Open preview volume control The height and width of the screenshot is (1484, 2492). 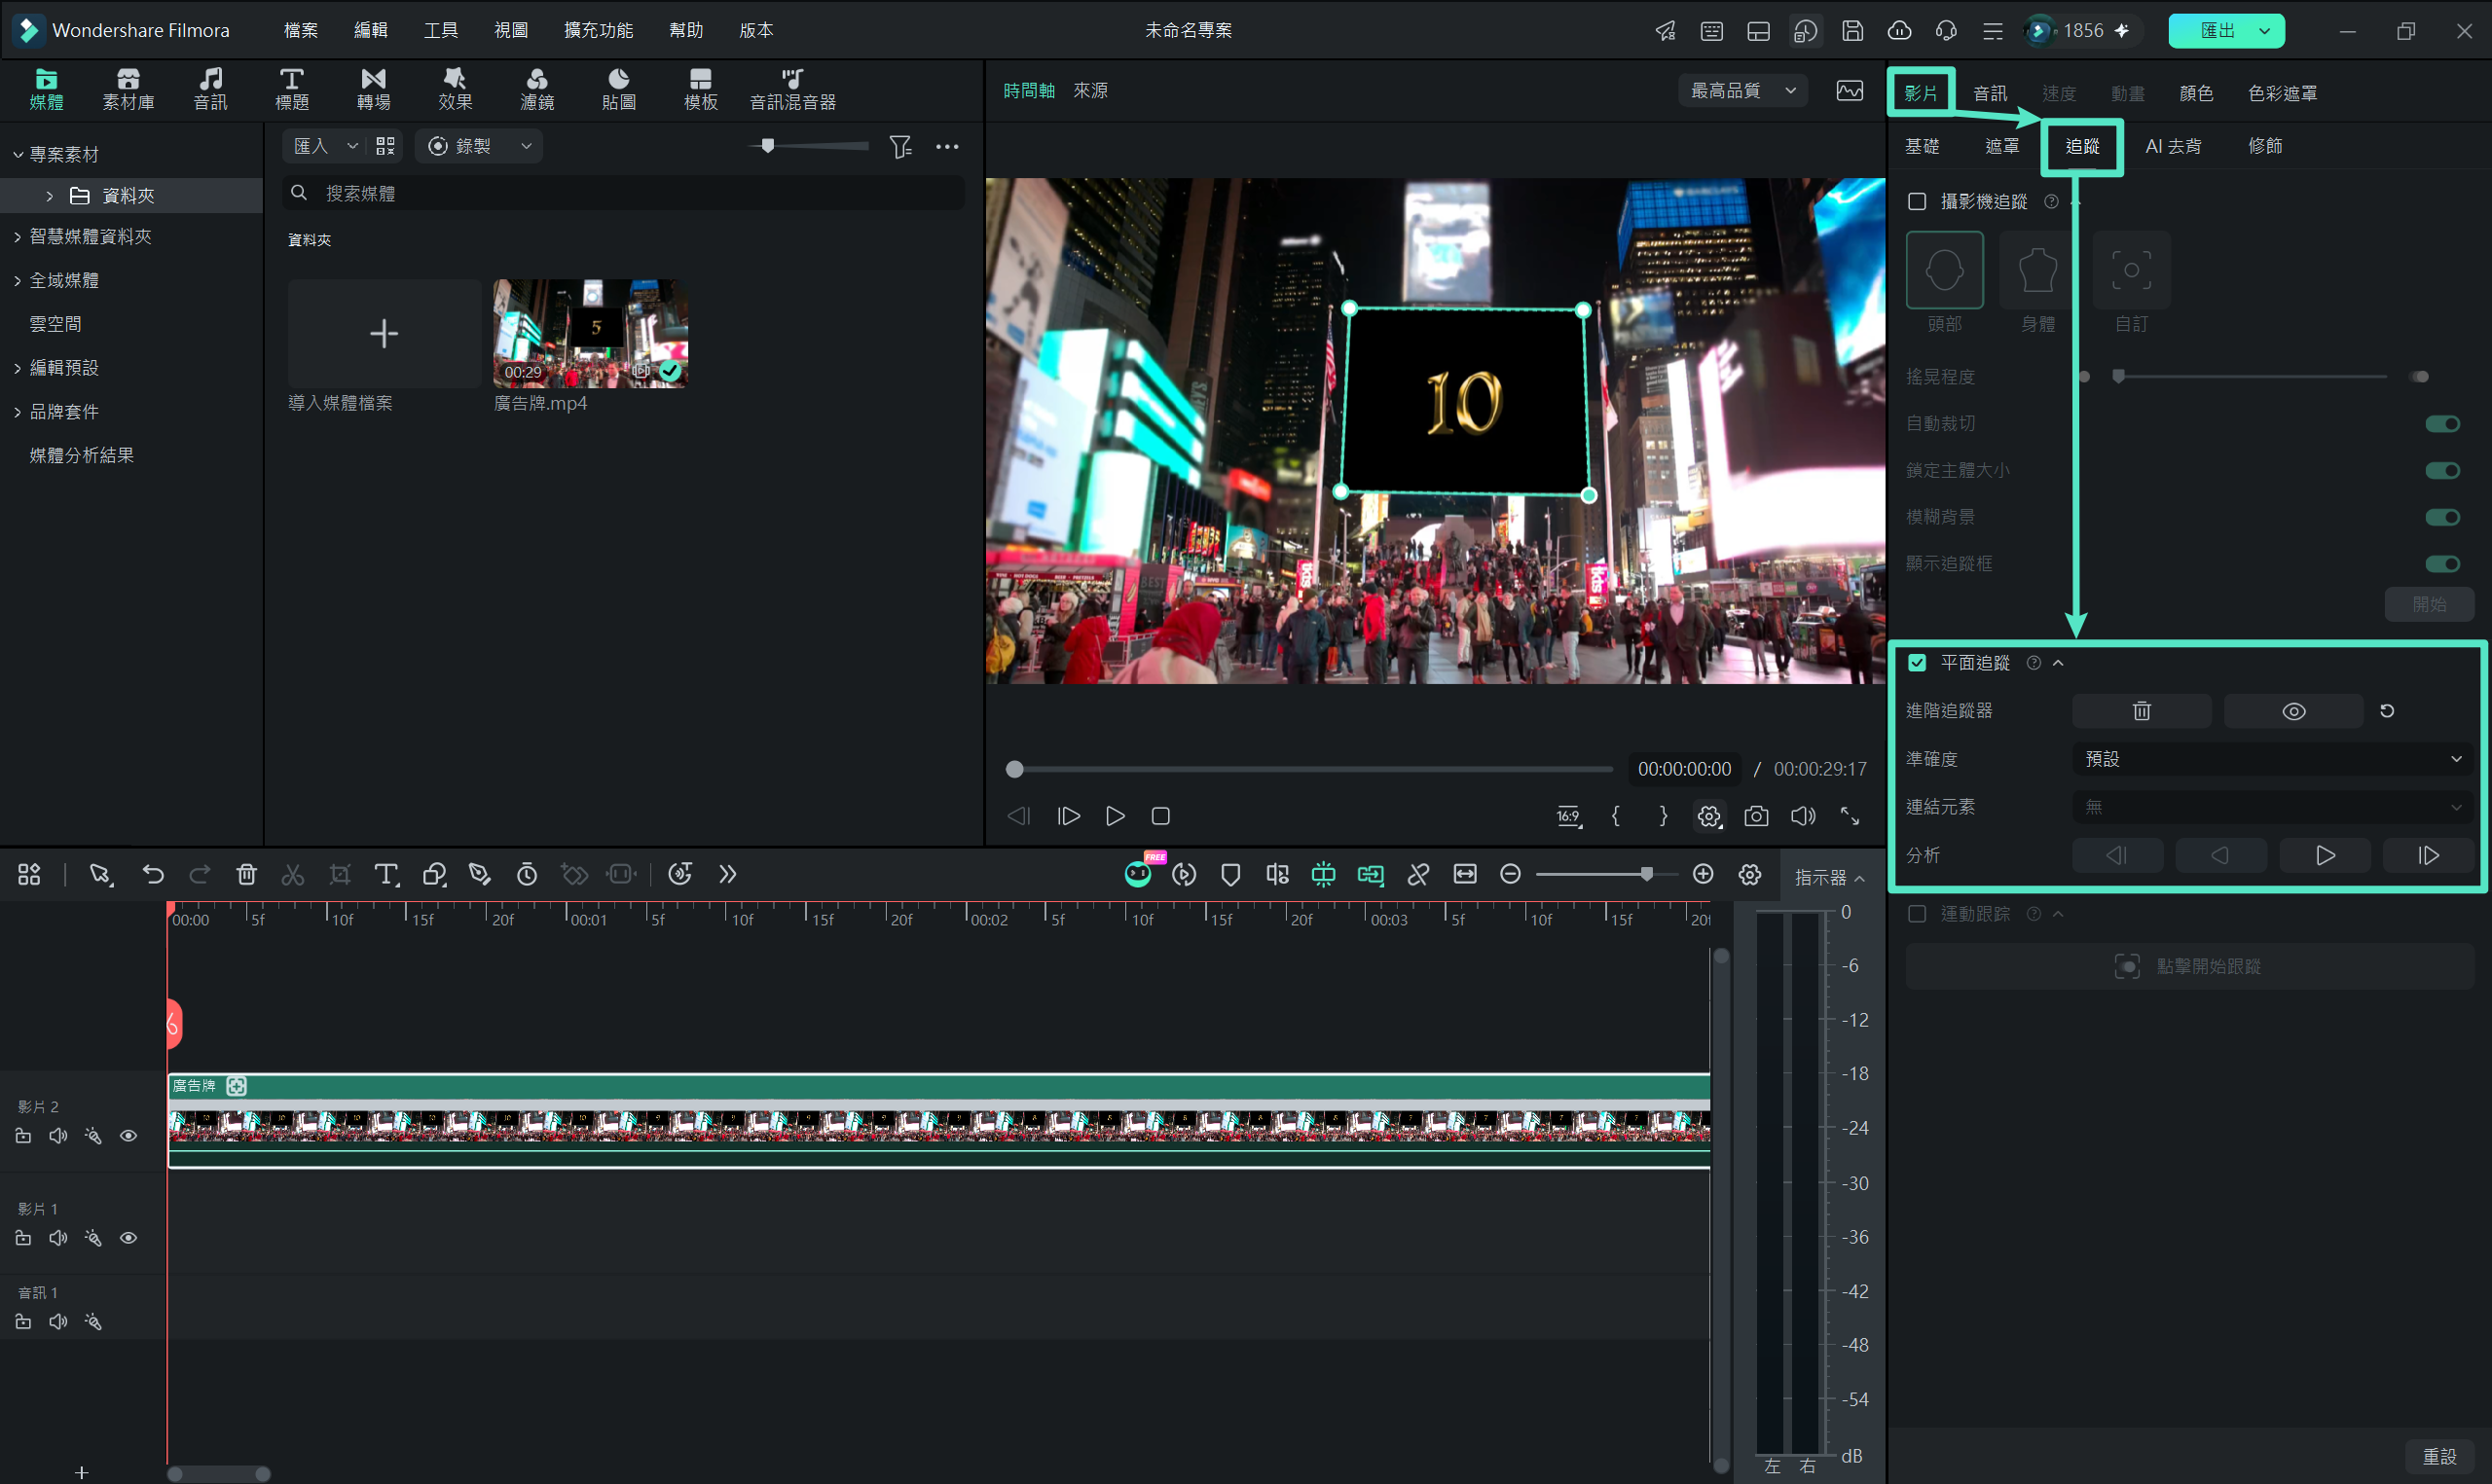click(x=1803, y=816)
